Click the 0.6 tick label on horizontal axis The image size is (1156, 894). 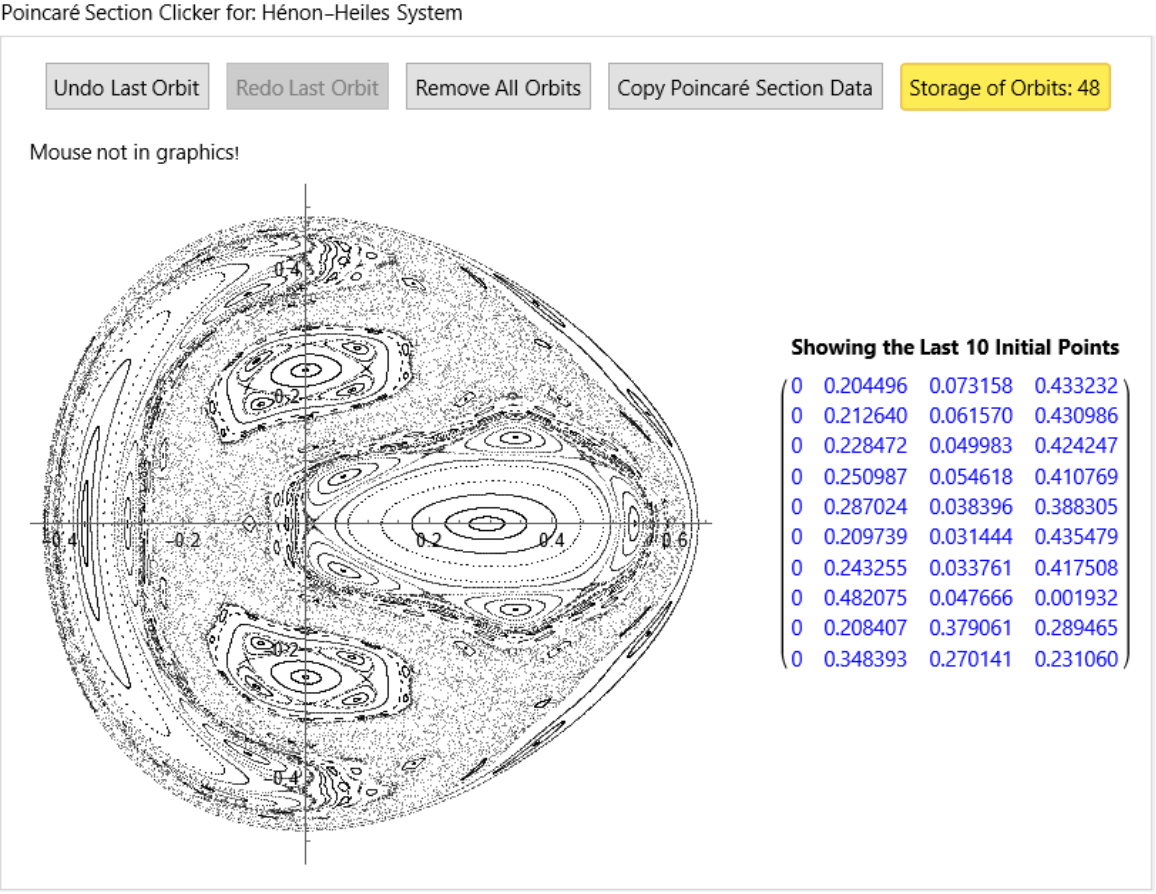(x=675, y=540)
